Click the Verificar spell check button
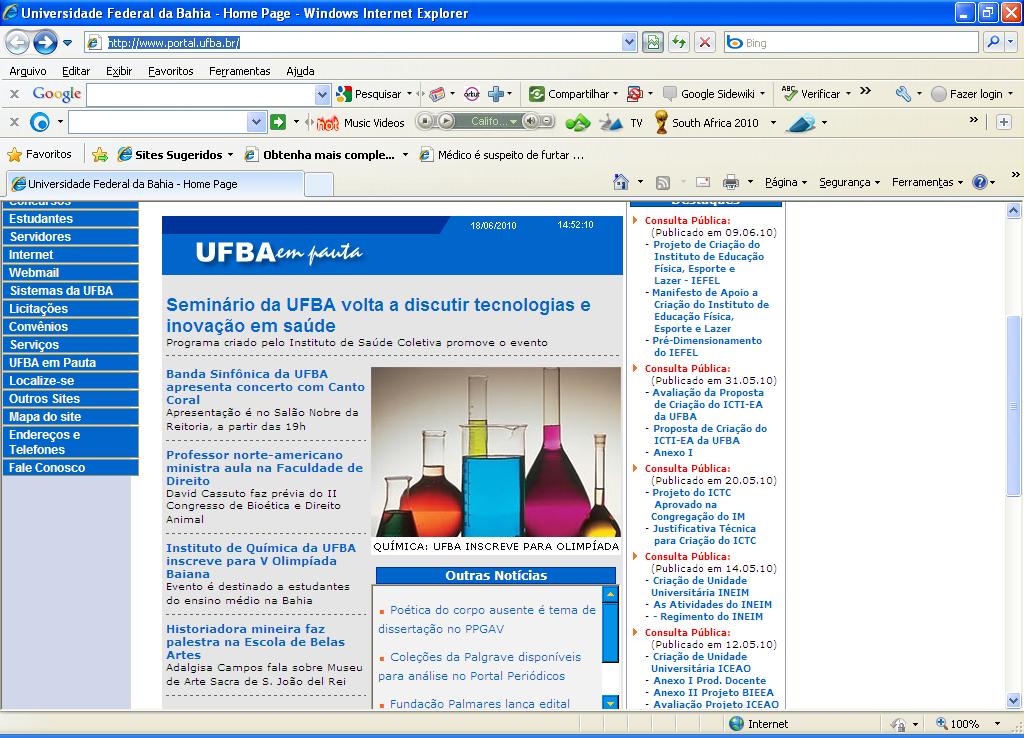The image size is (1024, 738). click(x=810, y=94)
